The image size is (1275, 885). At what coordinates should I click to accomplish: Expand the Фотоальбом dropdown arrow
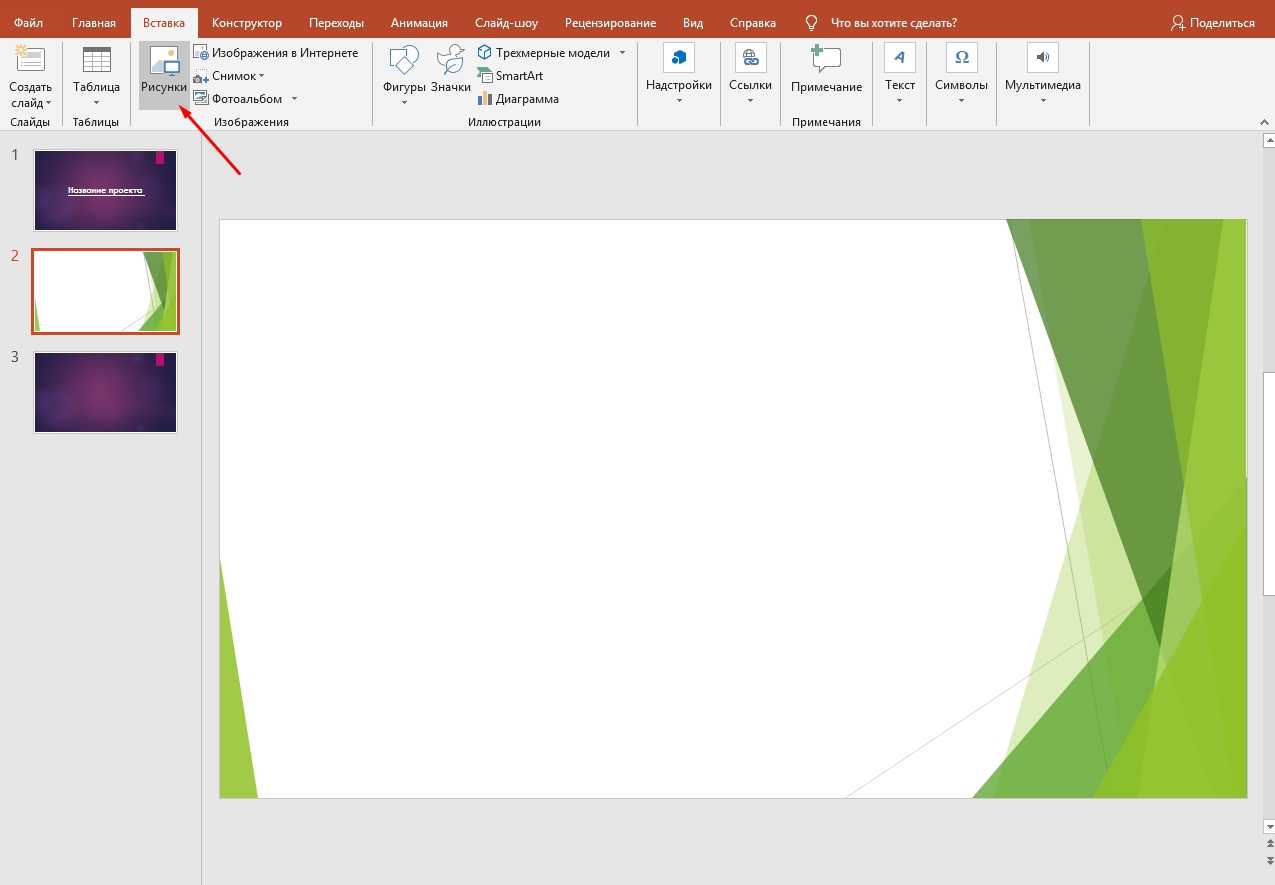294,99
